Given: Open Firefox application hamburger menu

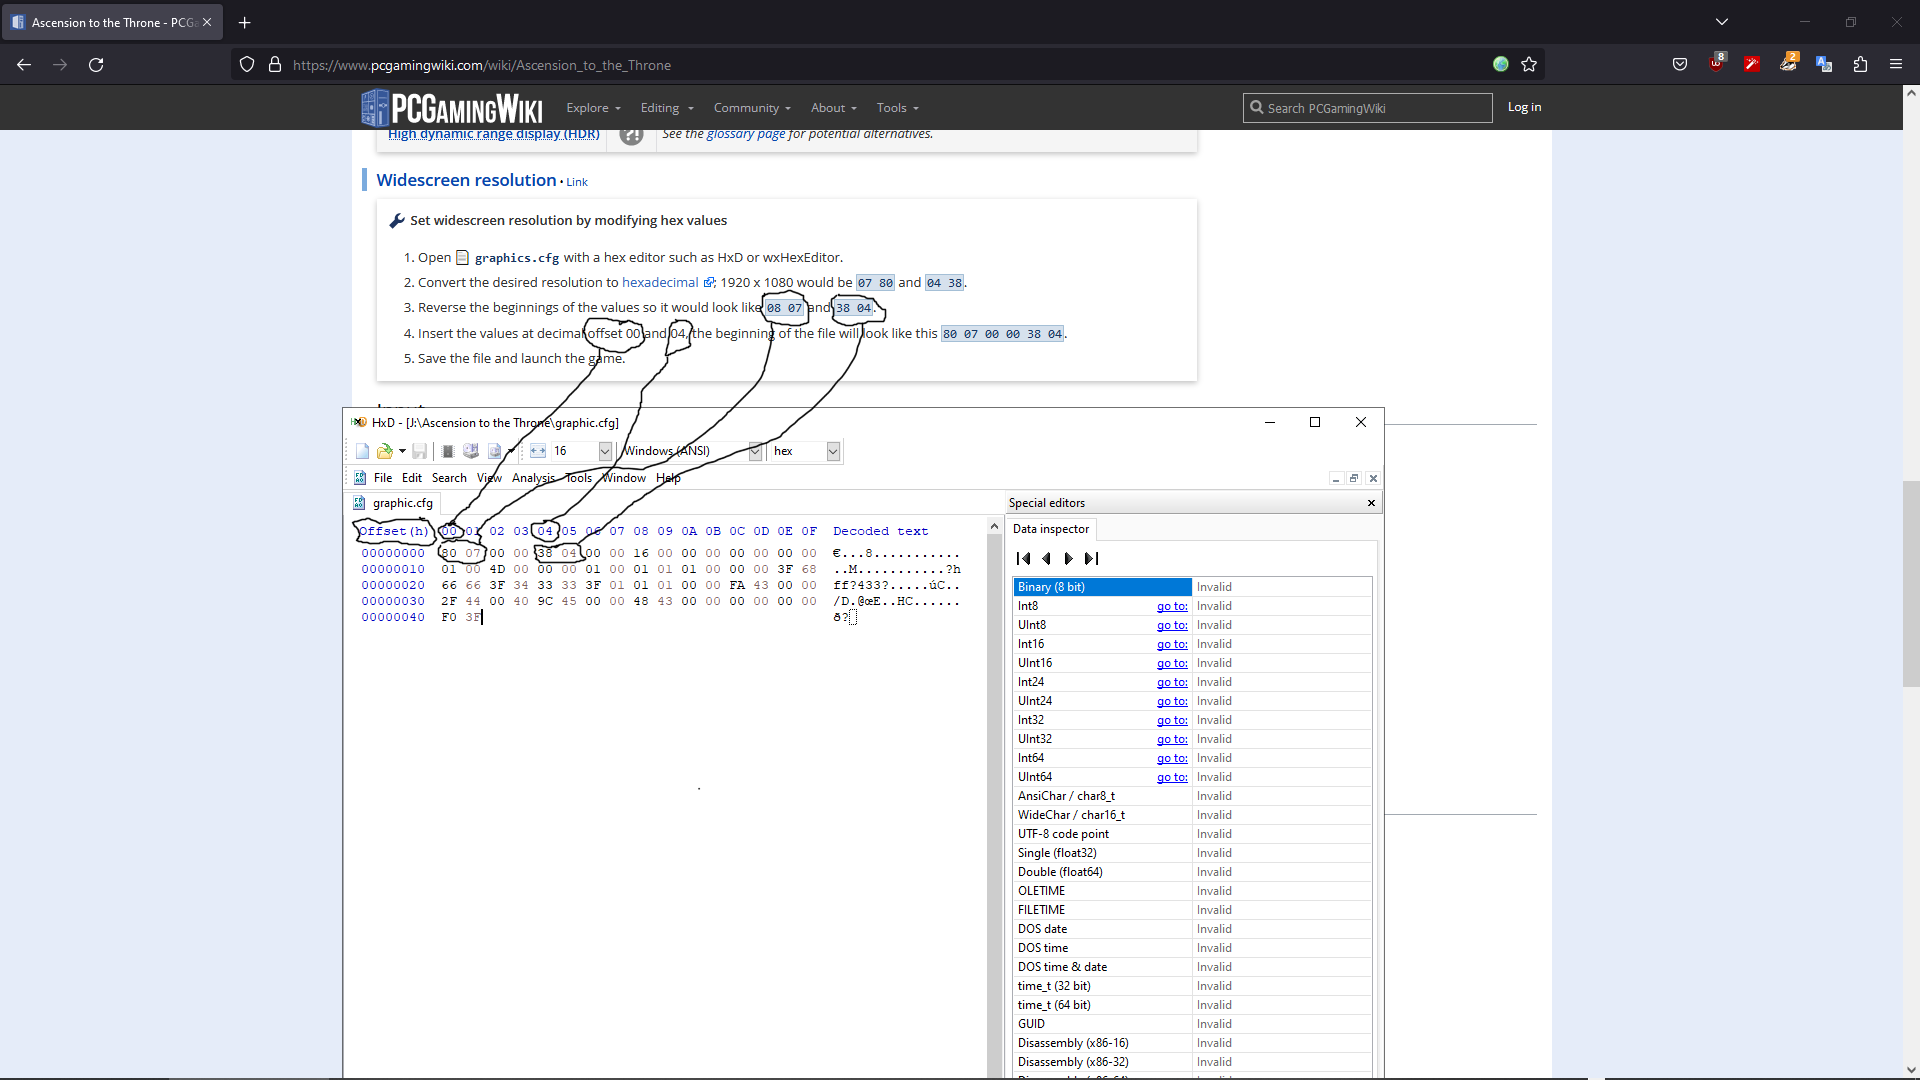Looking at the screenshot, I should point(1896,65).
